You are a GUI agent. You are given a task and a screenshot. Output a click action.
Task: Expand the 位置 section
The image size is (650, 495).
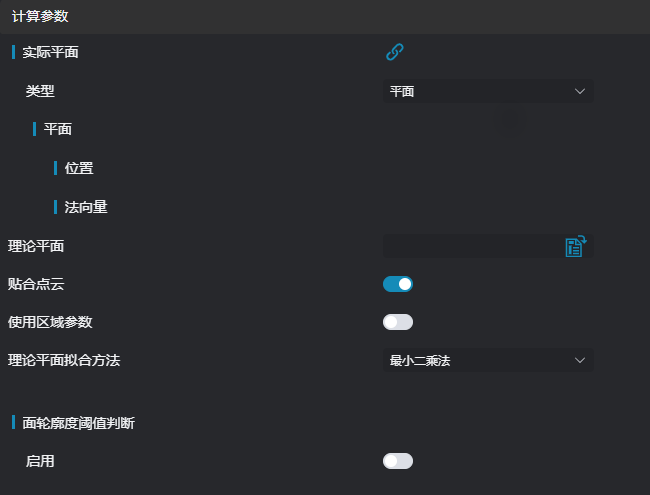79,168
